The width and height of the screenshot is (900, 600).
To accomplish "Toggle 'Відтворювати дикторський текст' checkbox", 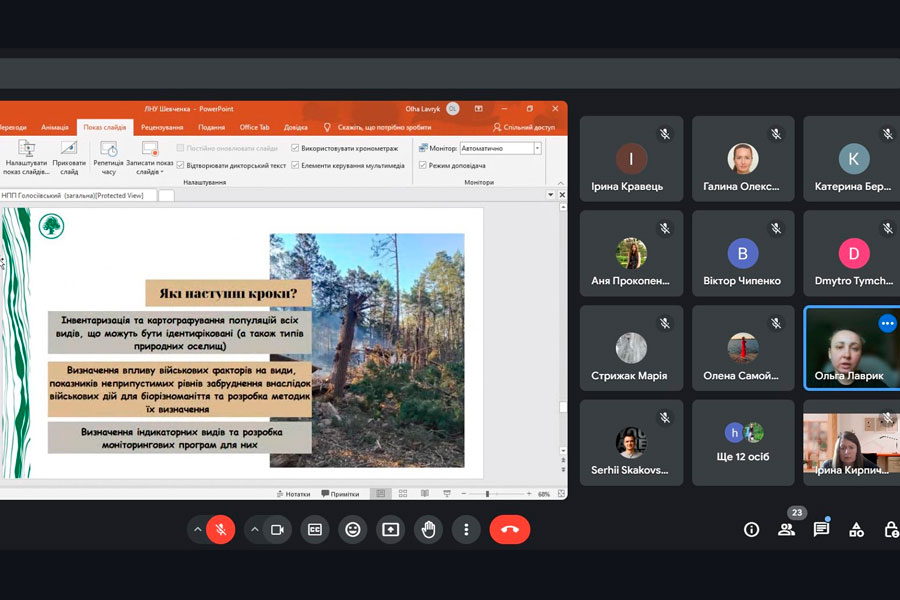I will 181,165.
